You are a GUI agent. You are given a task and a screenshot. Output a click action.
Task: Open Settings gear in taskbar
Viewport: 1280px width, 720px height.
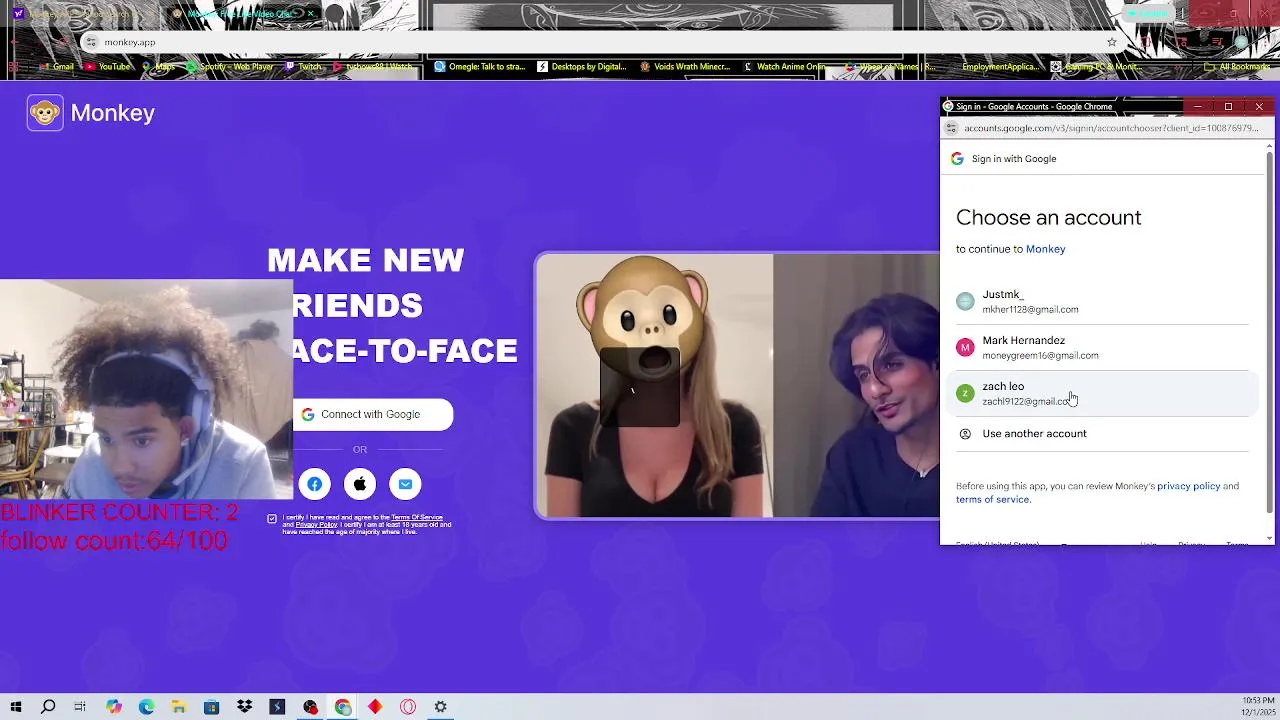[x=440, y=707]
